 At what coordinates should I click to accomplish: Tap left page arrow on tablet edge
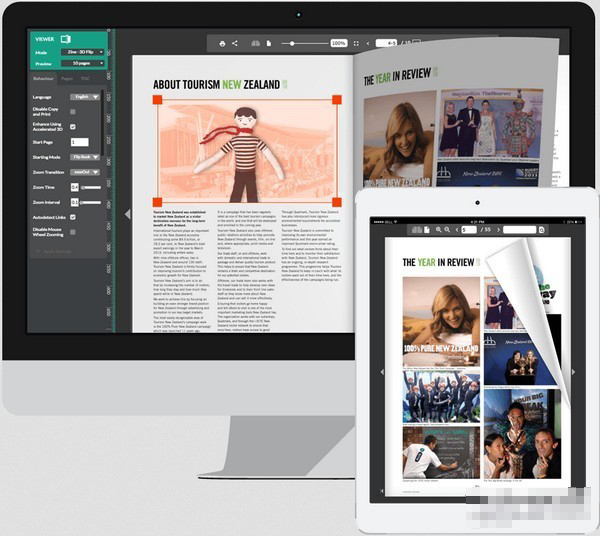(x=382, y=372)
